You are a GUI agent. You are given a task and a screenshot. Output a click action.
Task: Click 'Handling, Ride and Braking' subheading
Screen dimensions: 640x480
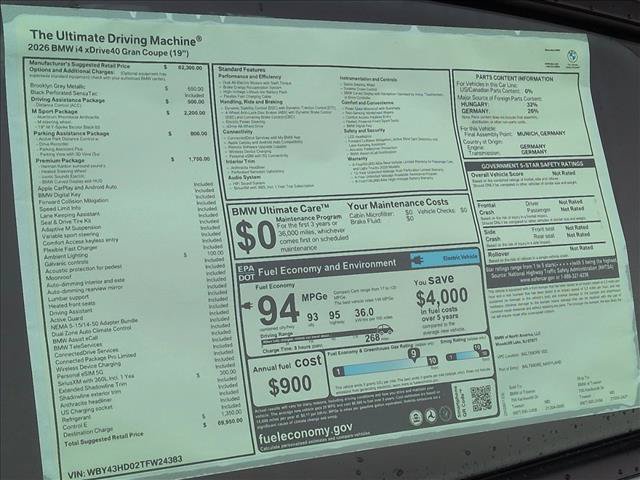click(251, 102)
